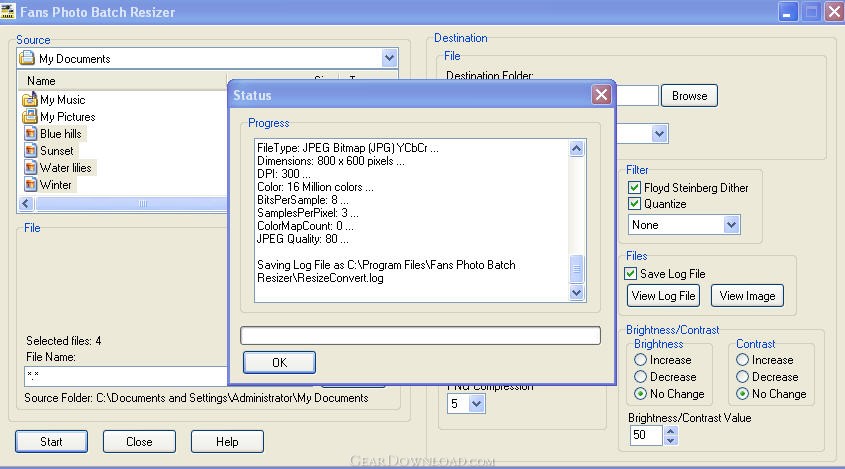845x469 pixels.
Task: Click the 'Selected files: 4' text
Action: 64,341
